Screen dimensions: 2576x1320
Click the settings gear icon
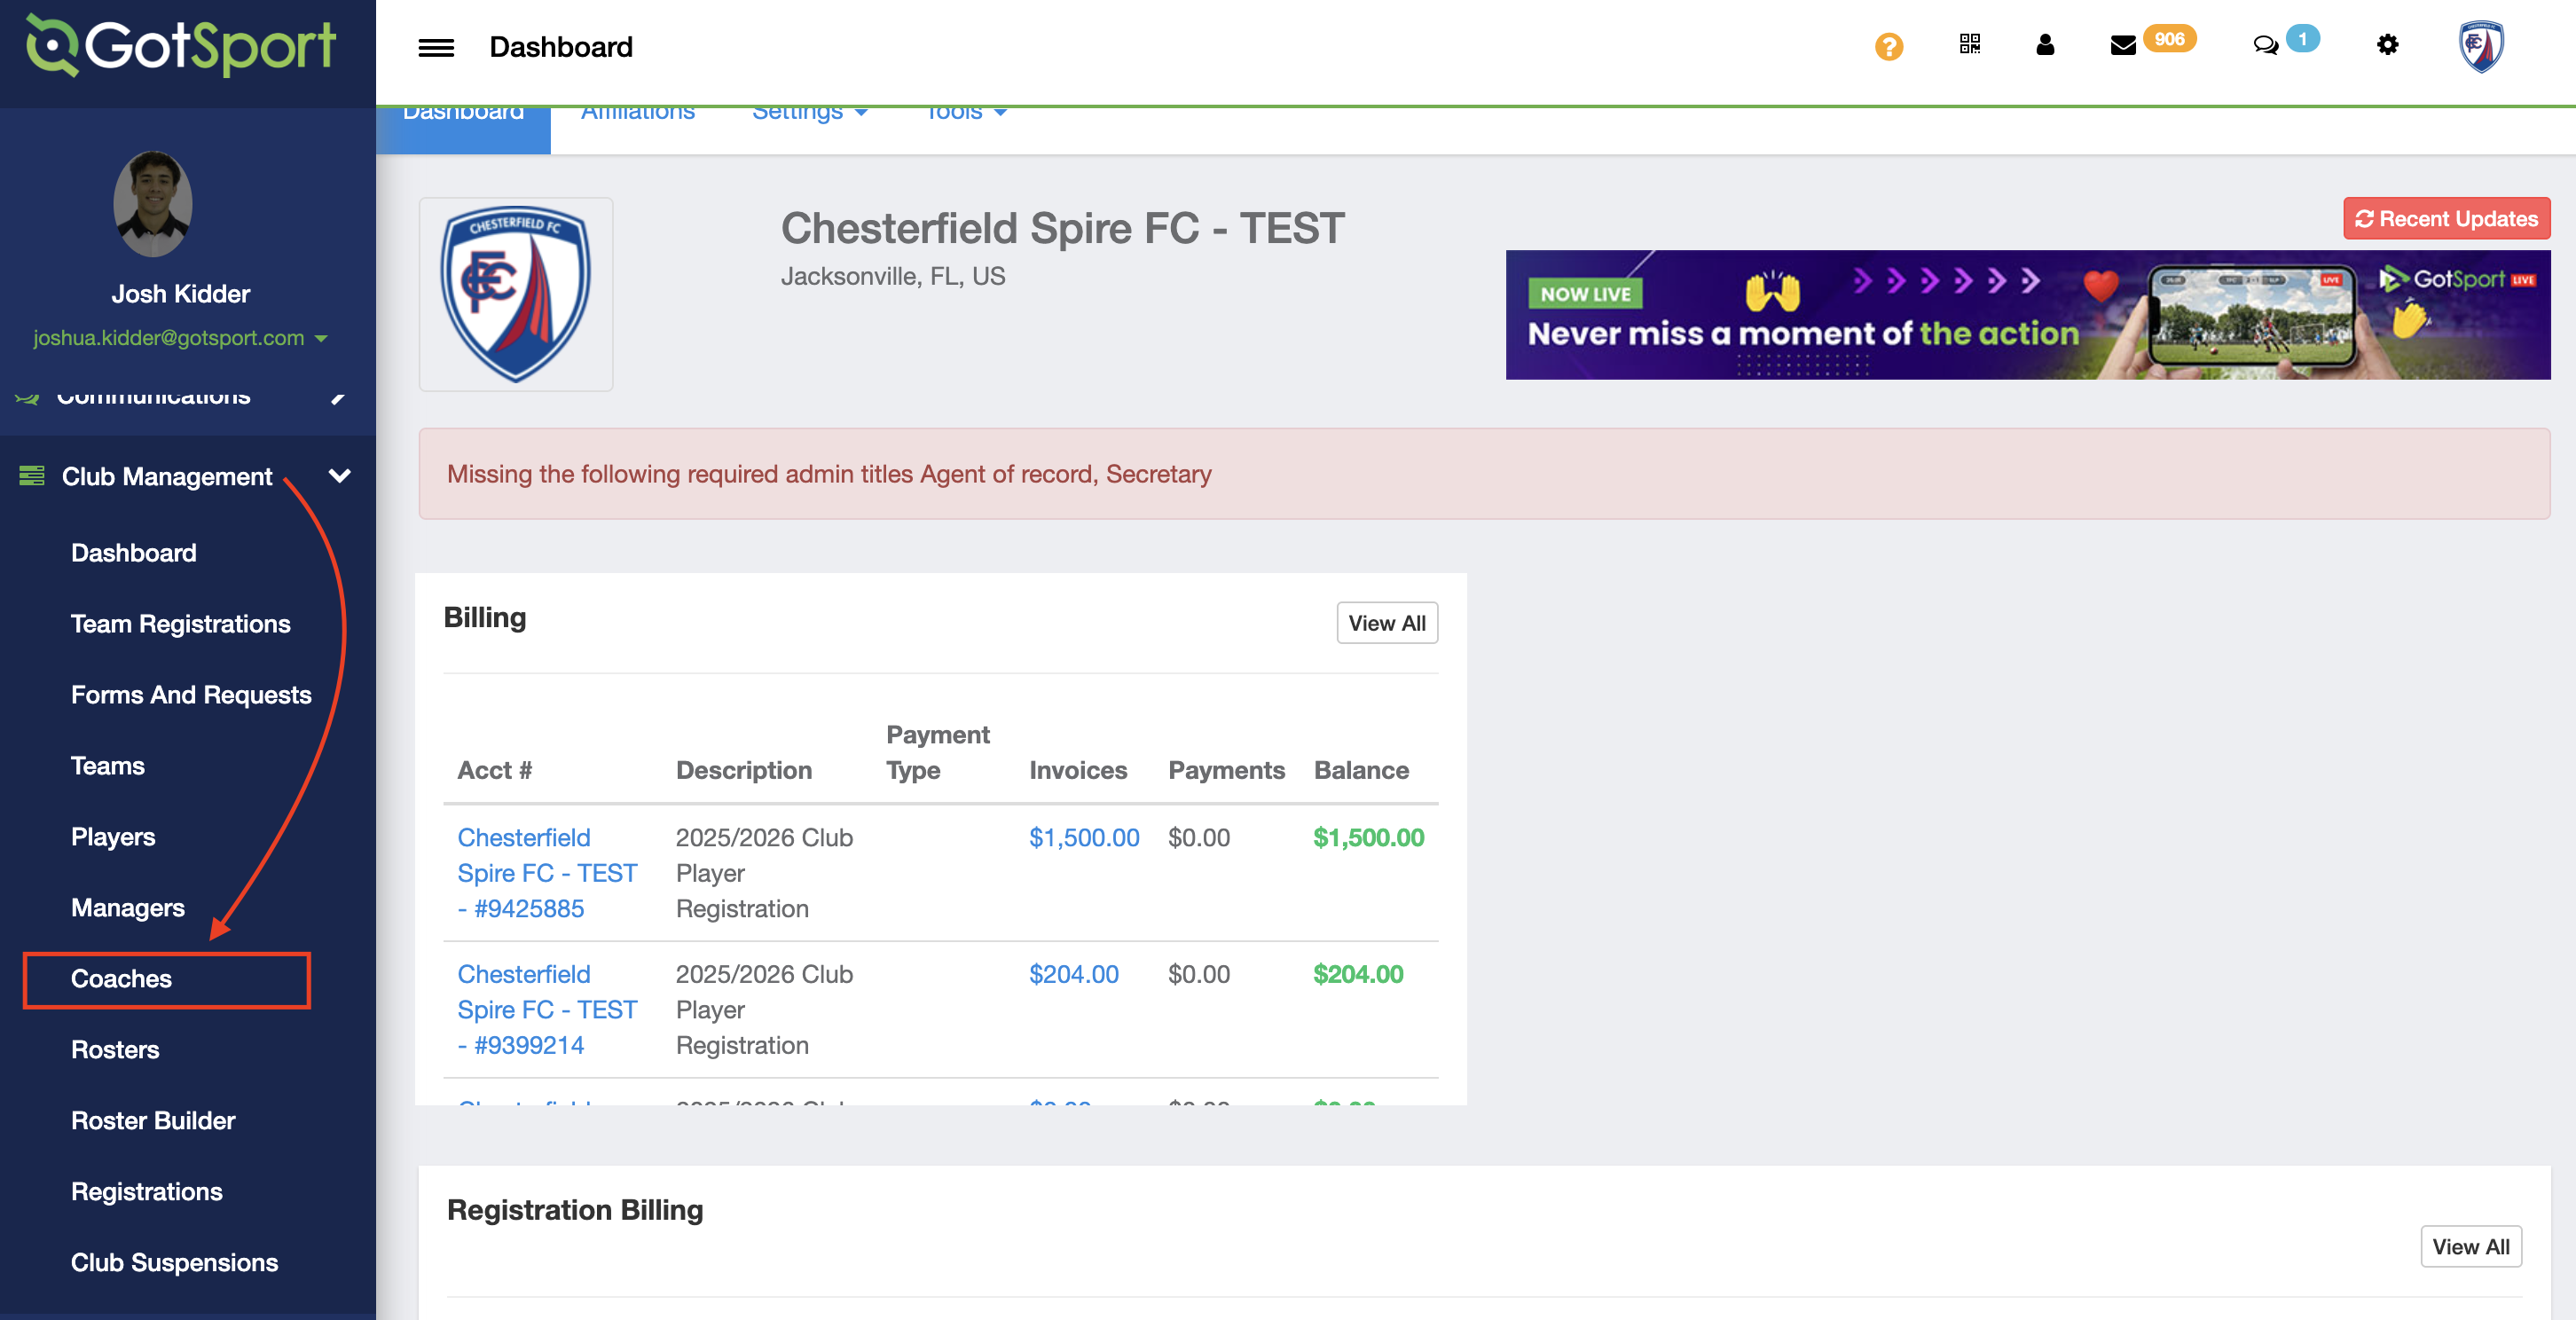tap(2387, 45)
